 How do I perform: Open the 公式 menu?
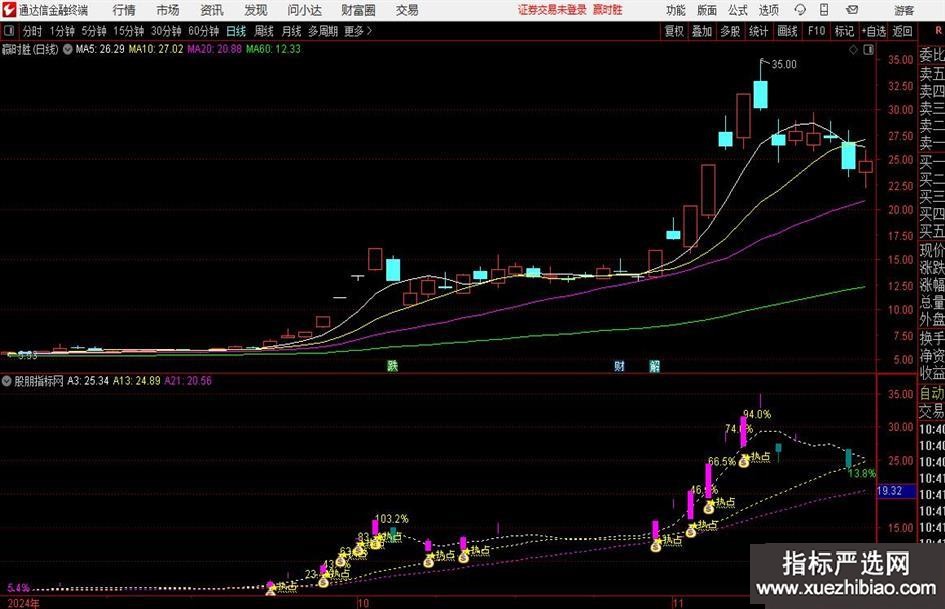[x=738, y=10]
